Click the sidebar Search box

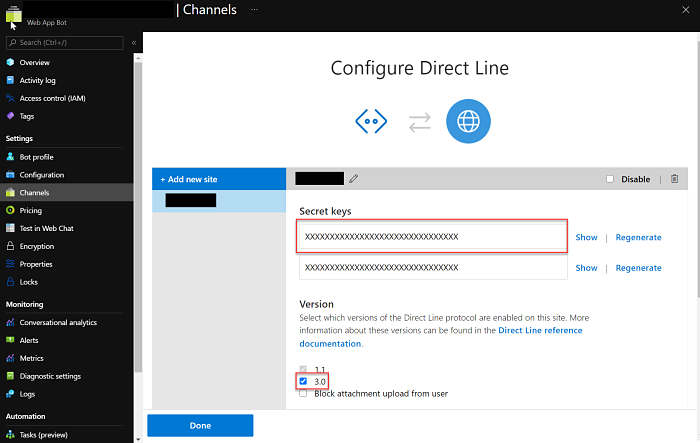pyautogui.click(x=65, y=42)
